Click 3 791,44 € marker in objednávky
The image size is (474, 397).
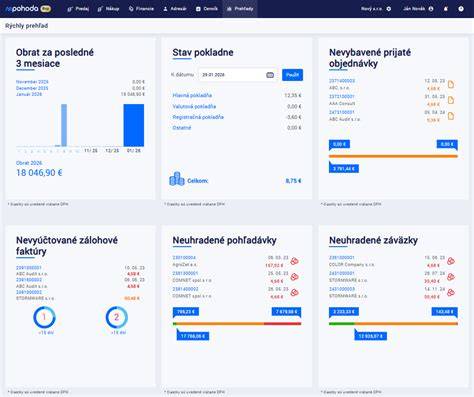(344, 169)
